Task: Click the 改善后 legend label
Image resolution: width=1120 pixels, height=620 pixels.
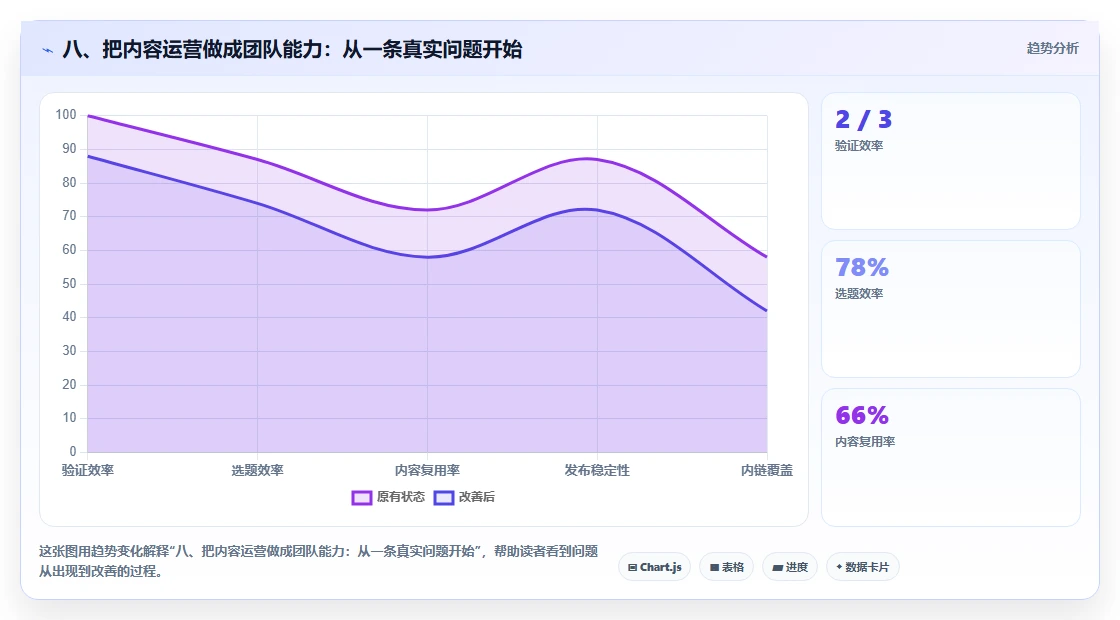Action: point(477,496)
